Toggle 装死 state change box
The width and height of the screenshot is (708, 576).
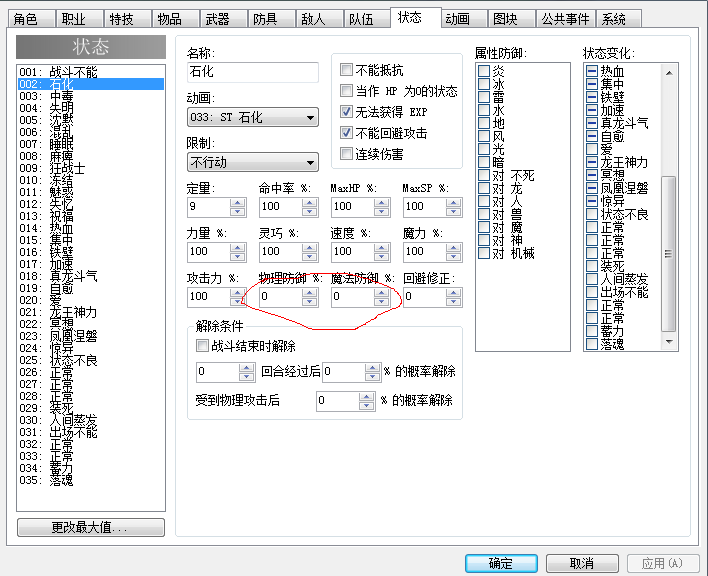pos(592,266)
